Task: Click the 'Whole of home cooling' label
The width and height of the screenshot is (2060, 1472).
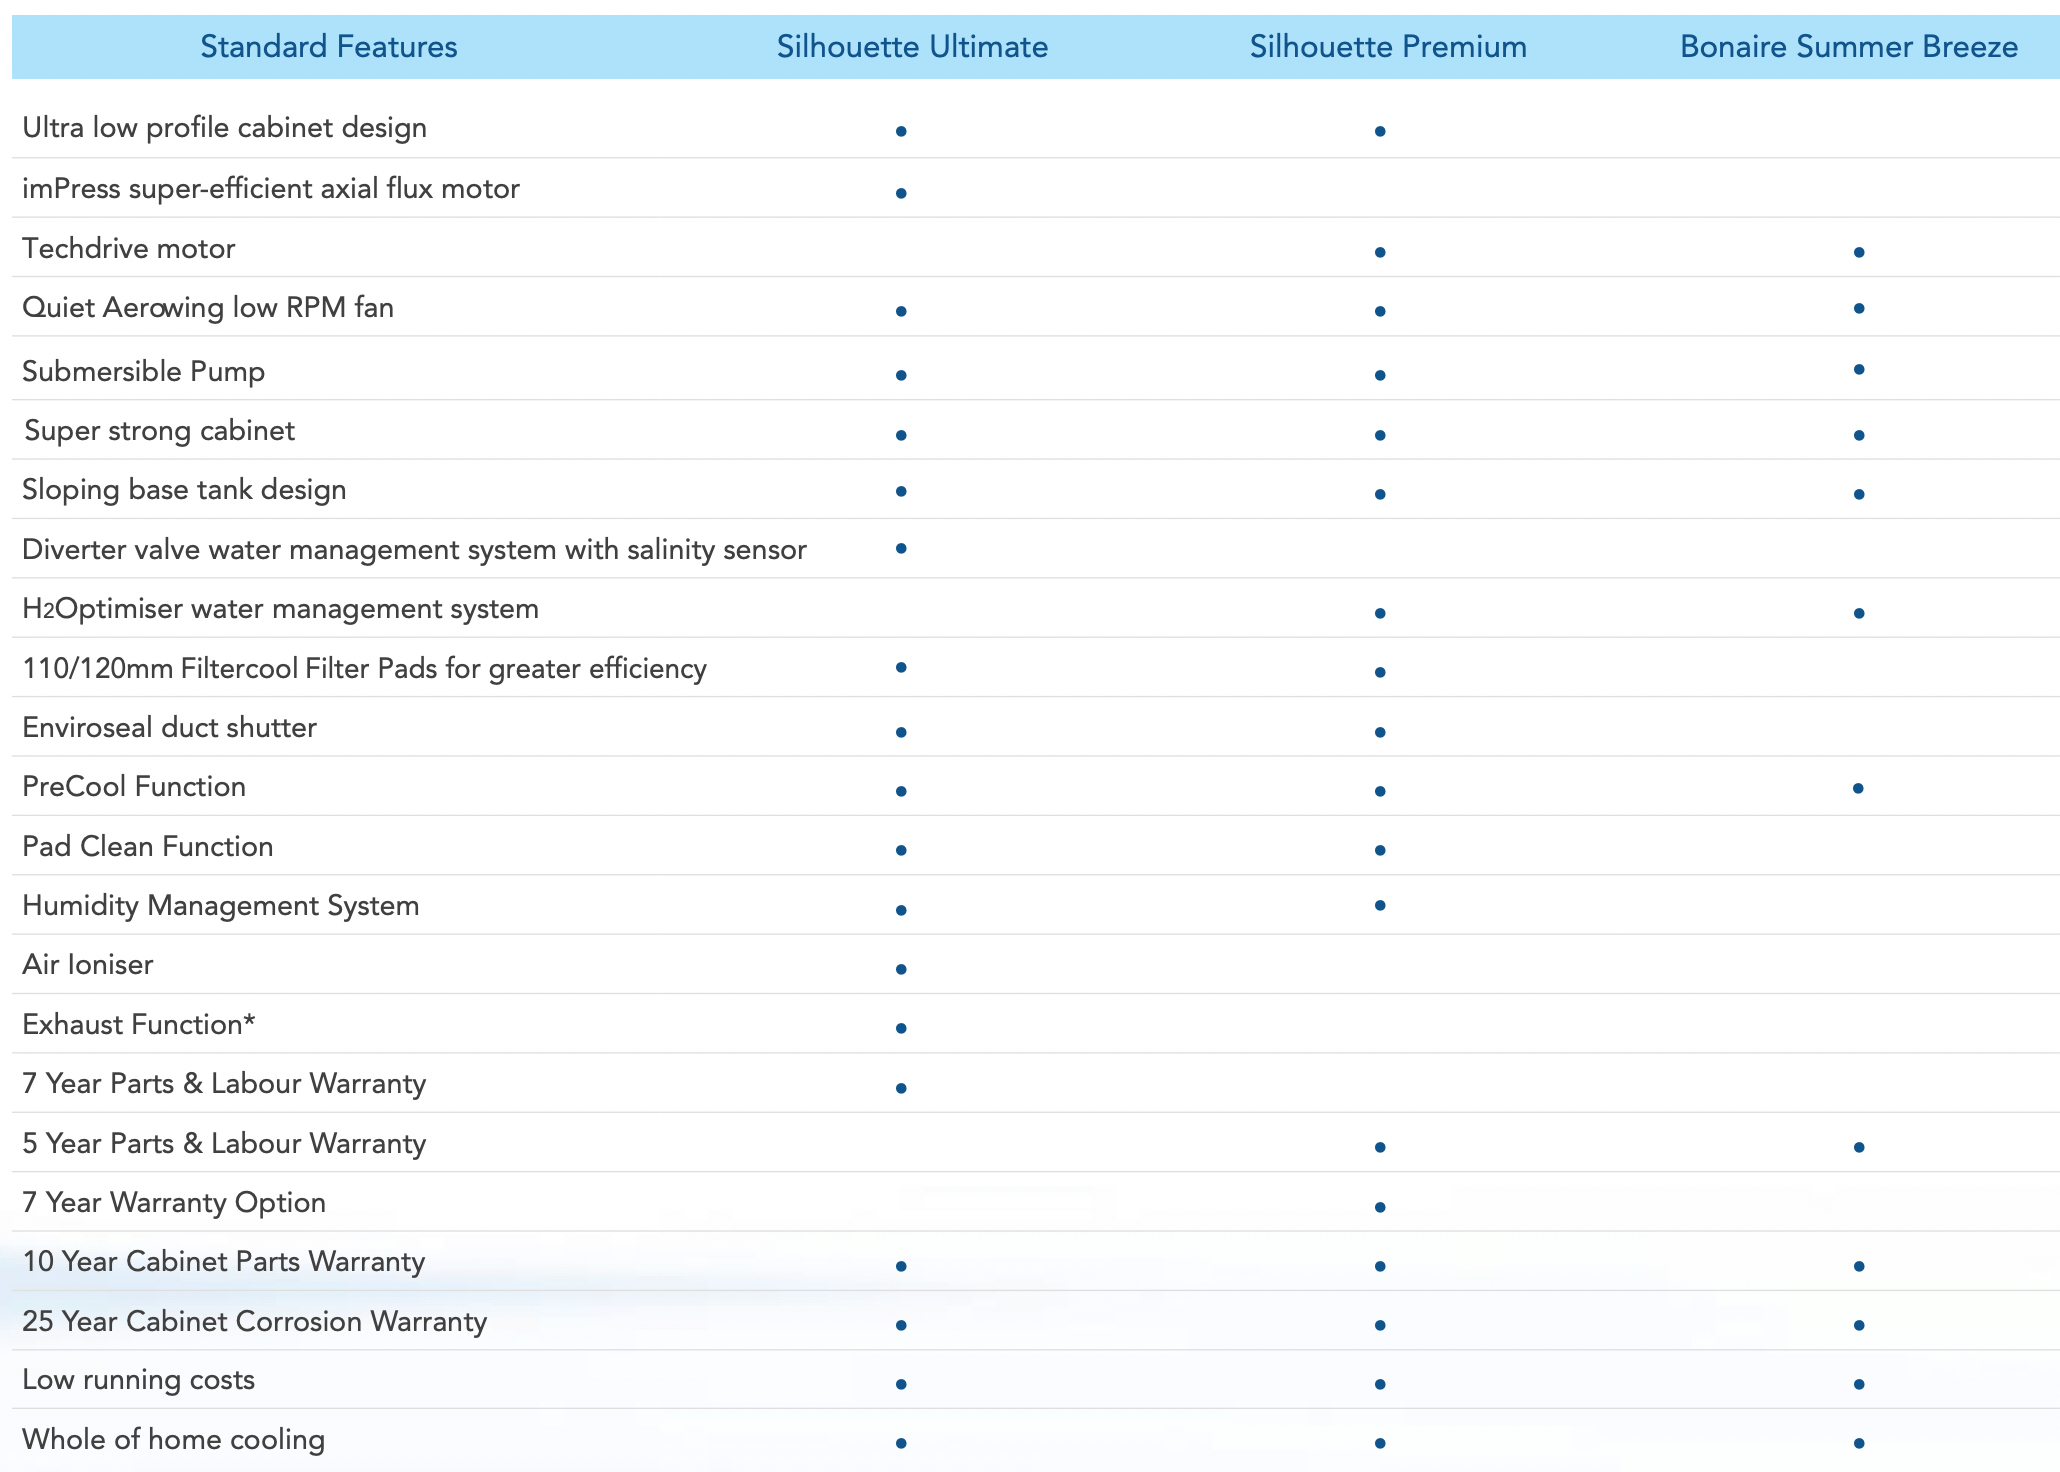Action: coord(174,1439)
